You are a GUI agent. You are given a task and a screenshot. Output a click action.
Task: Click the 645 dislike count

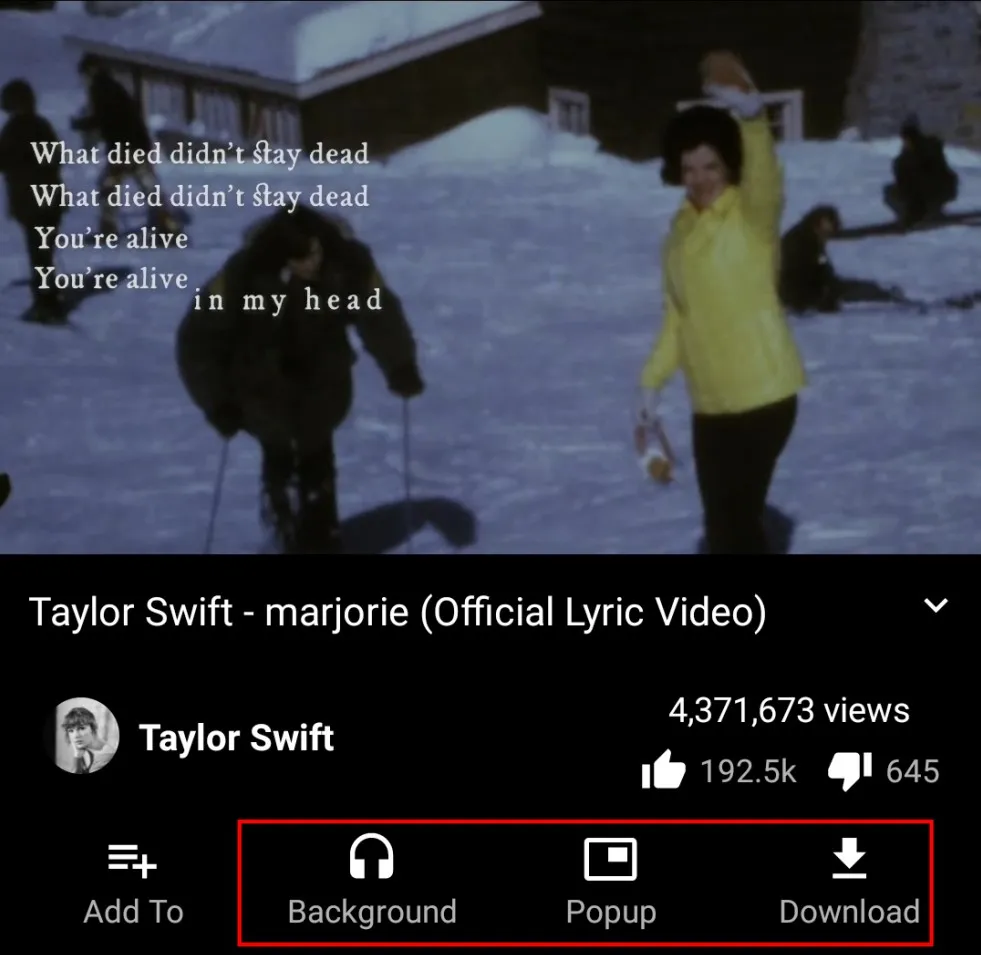pos(912,771)
